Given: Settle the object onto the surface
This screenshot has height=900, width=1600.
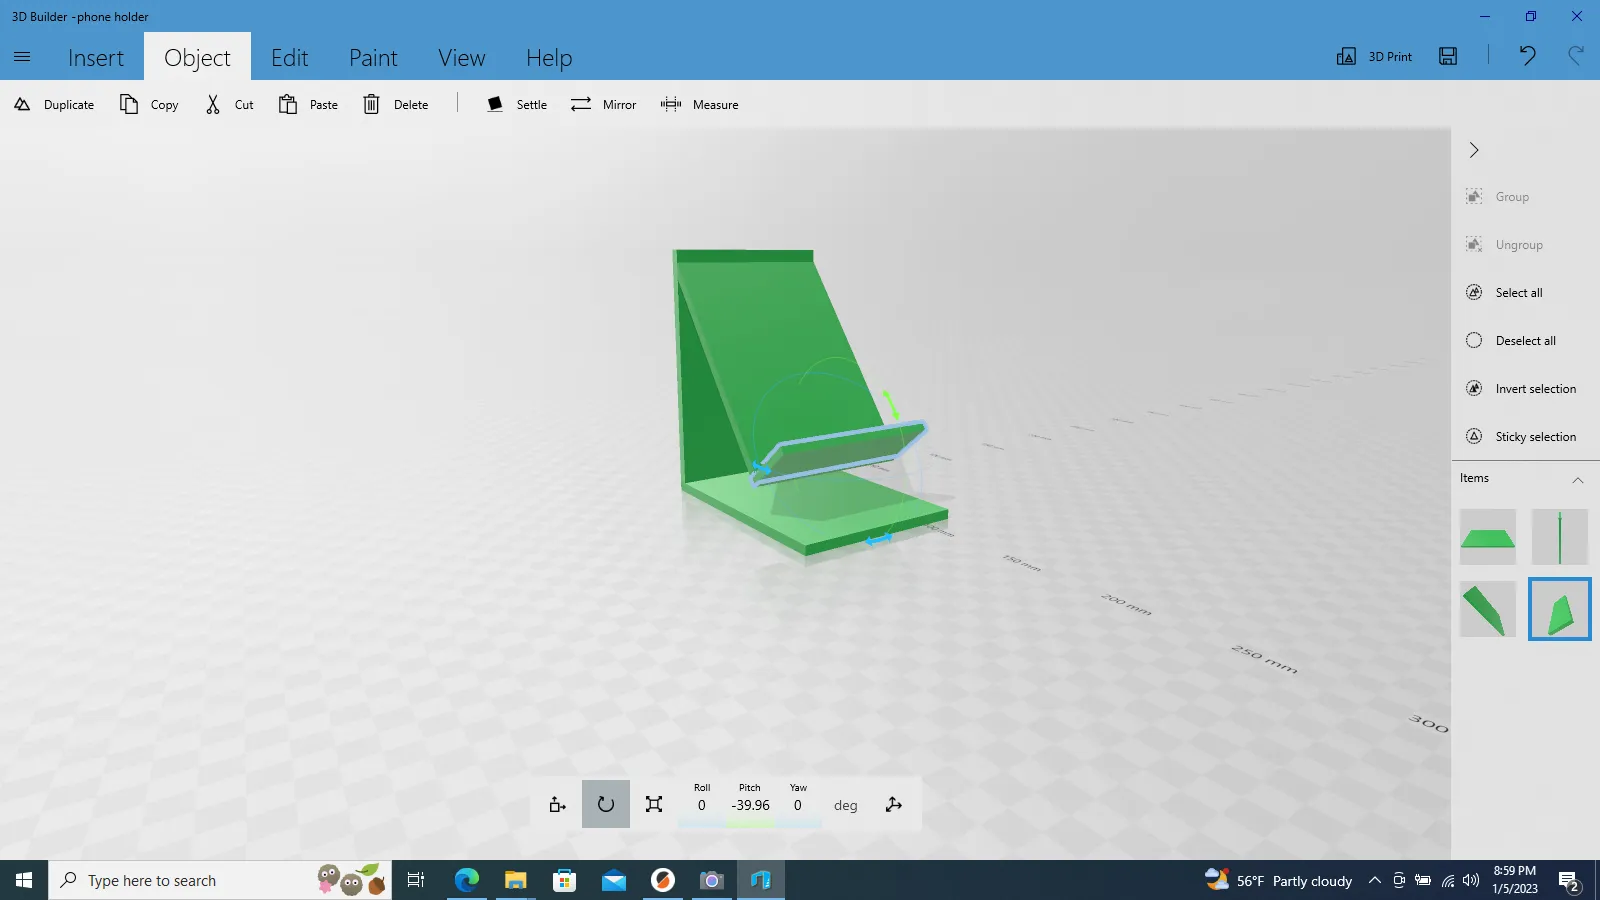Looking at the screenshot, I should tap(517, 104).
